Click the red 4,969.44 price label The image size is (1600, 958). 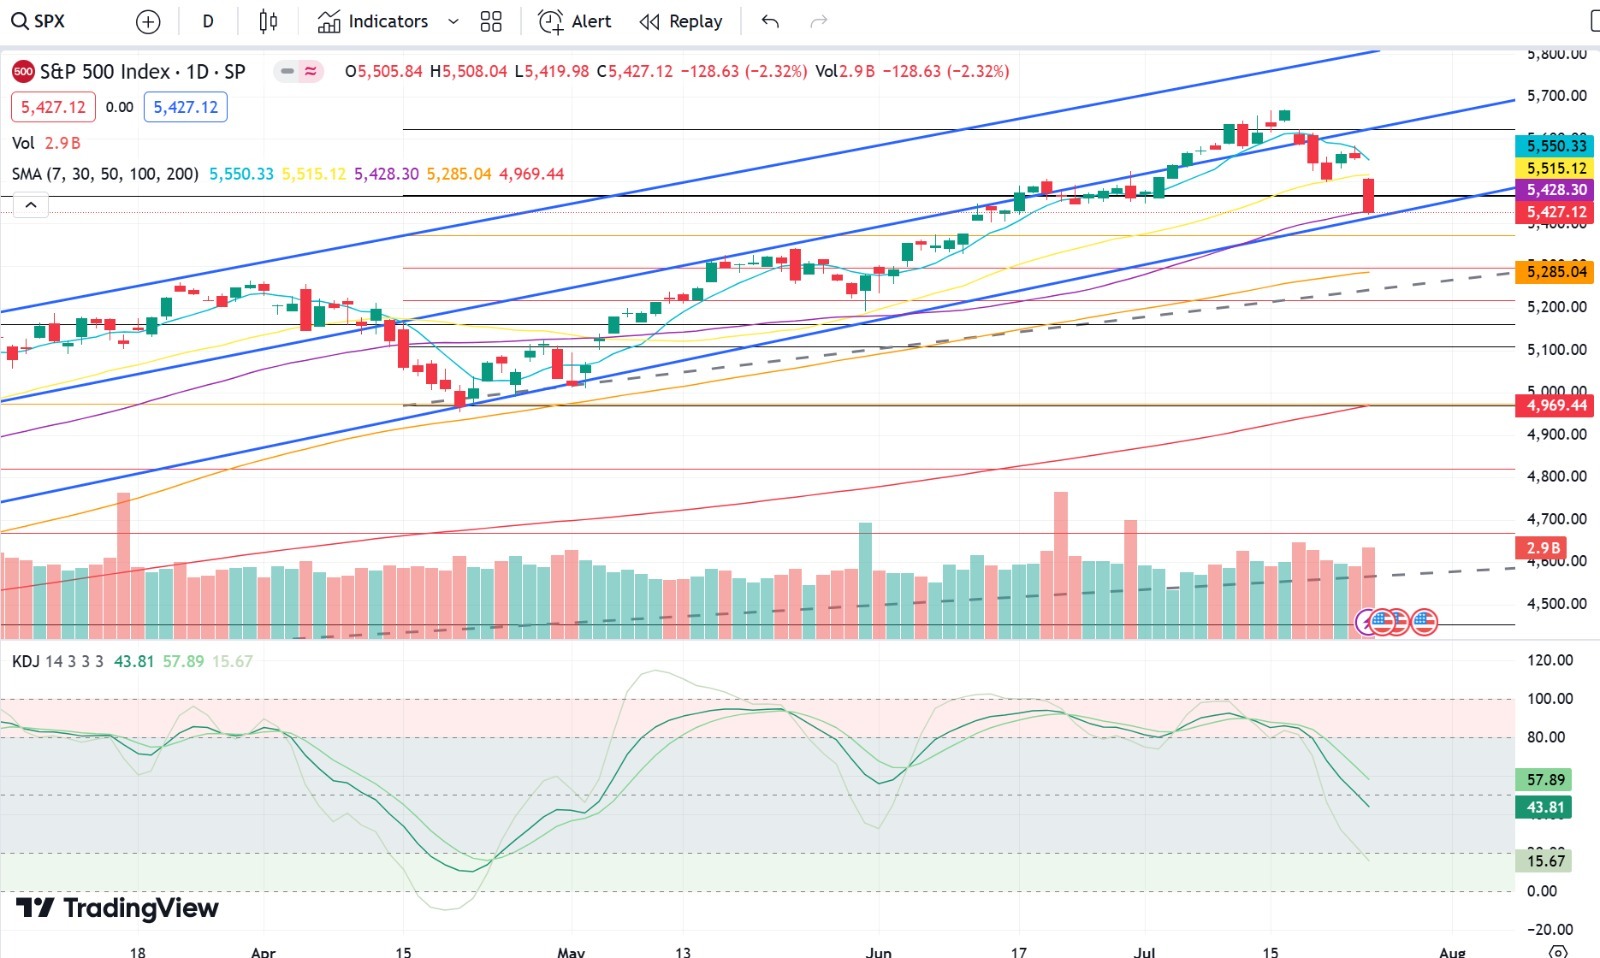1556,405
